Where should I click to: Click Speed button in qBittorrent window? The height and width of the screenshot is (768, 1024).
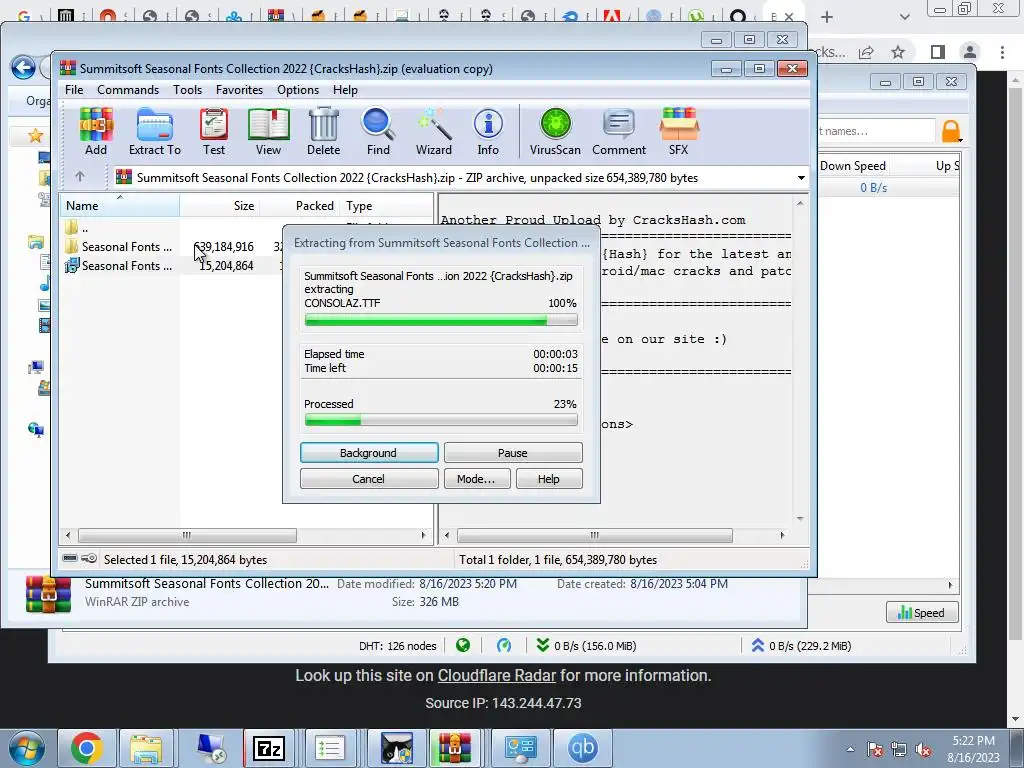coord(921,613)
